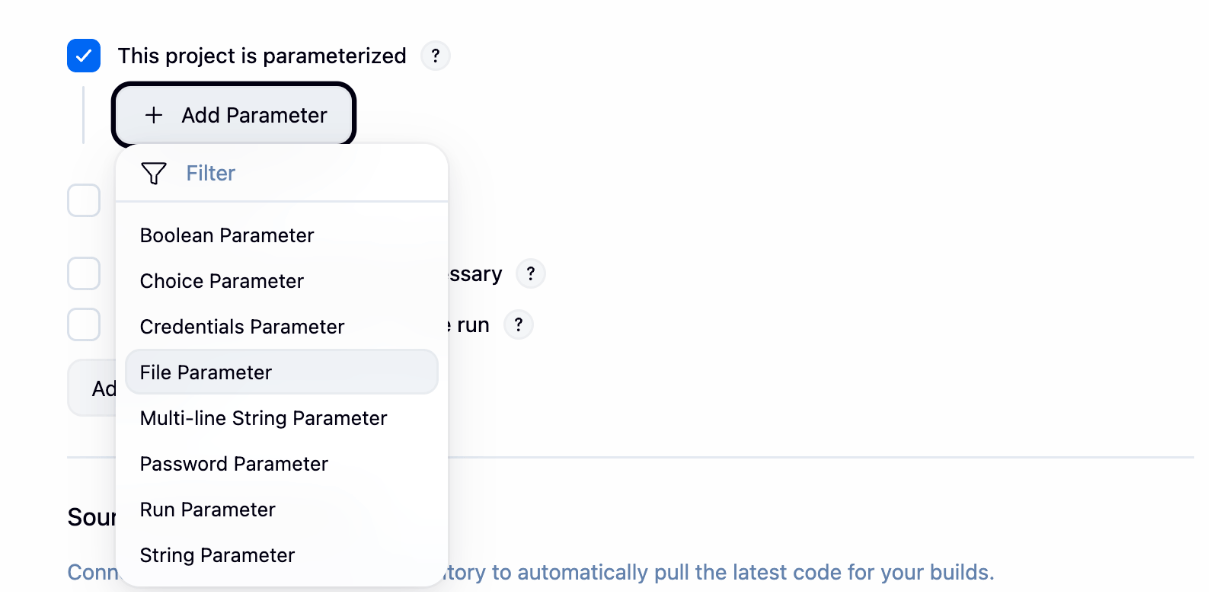Image resolution: width=1209 pixels, height=592 pixels.
Task: Pick Credentials Parameter from the menu
Action: click(x=242, y=327)
